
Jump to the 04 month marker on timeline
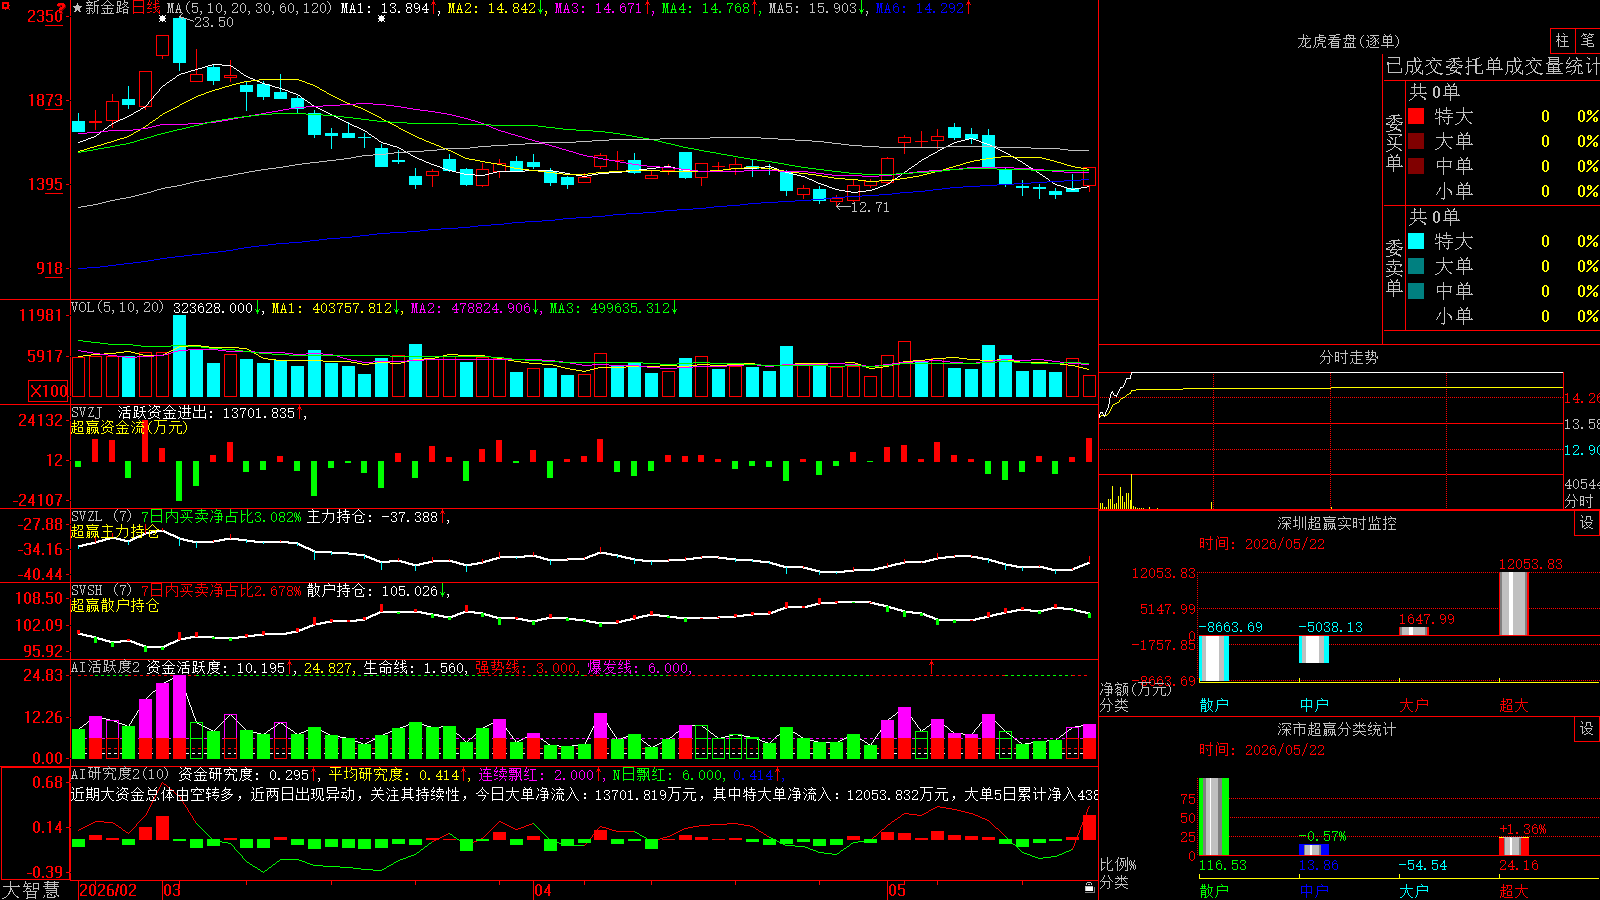click(543, 890)
